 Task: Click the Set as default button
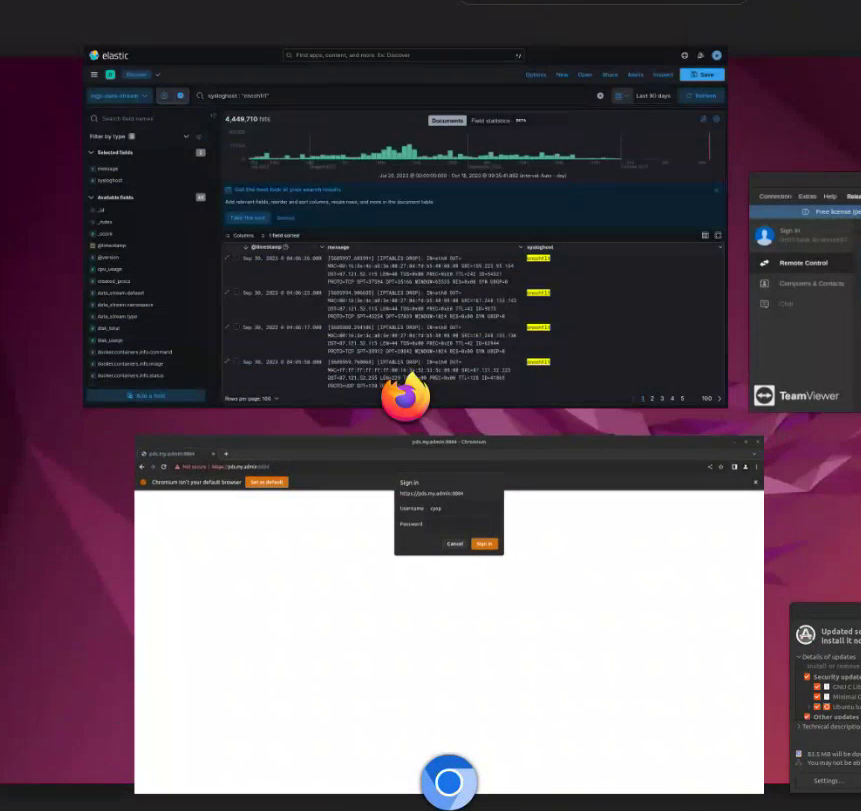tap(267, 482)
